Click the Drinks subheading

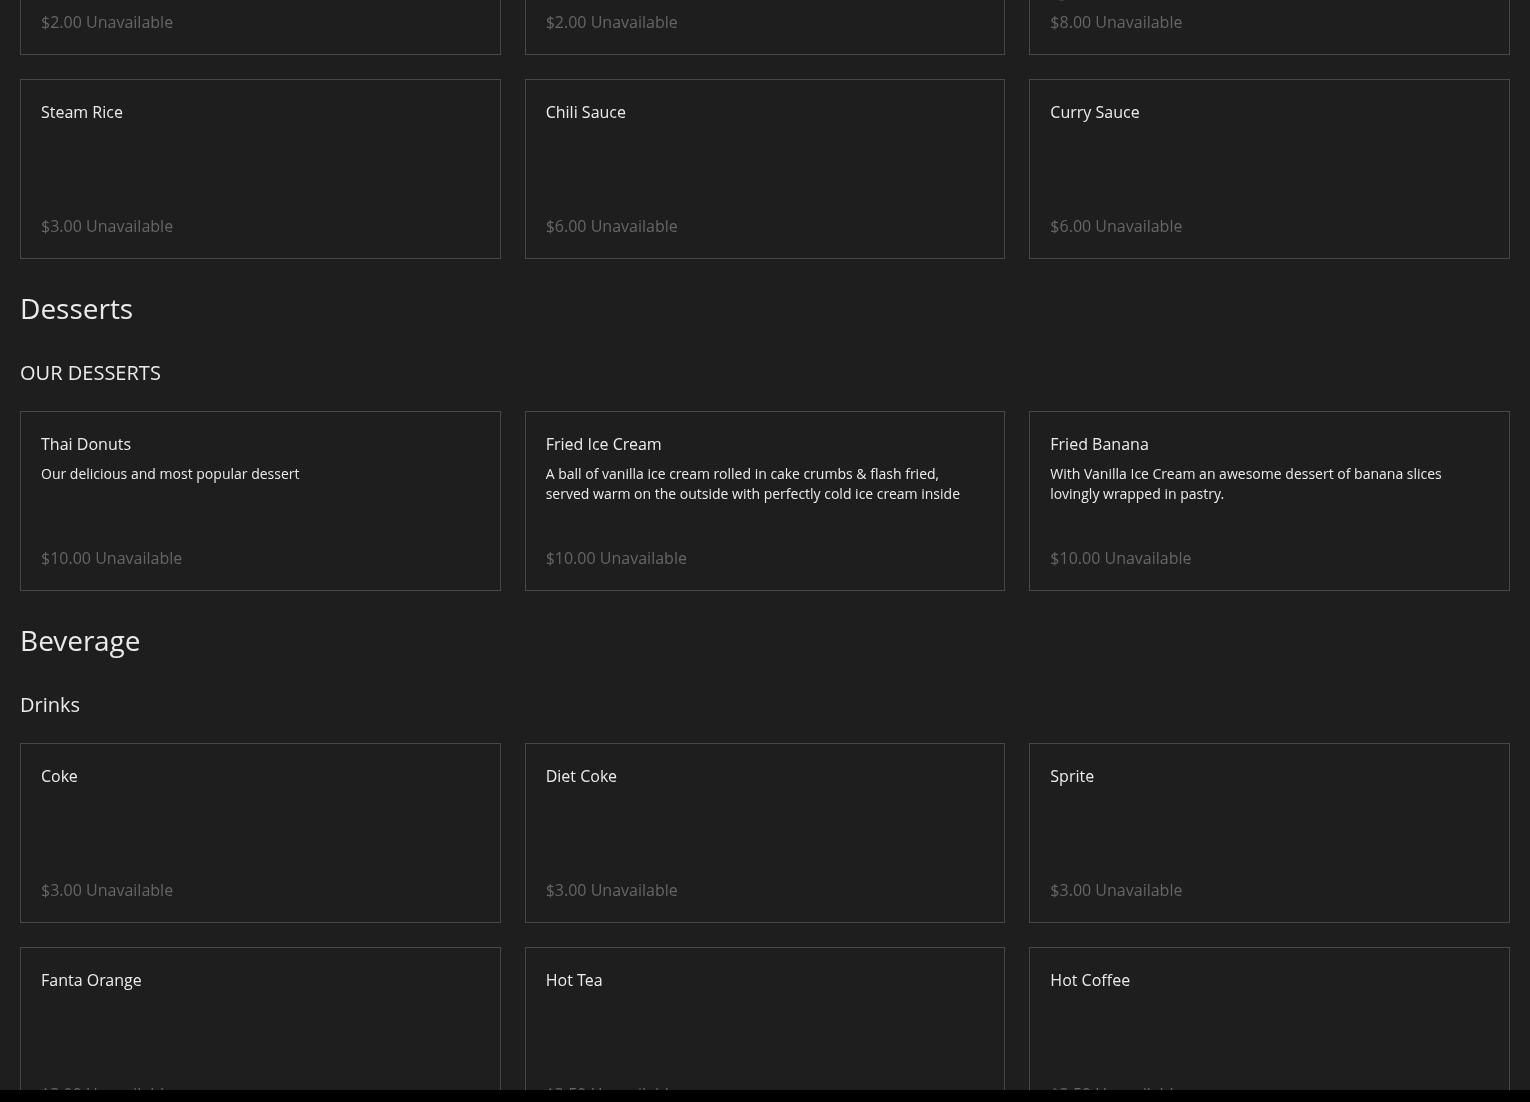coord(50,704)
